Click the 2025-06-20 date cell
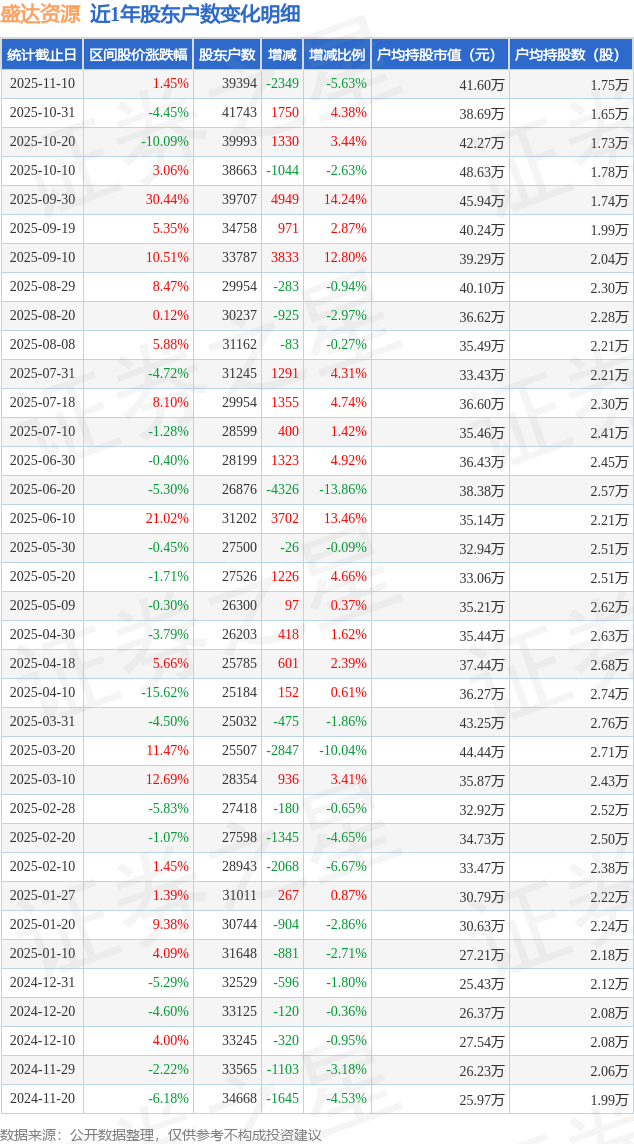The width and height of the screenshot is (634, 1144). pos(42,490)
